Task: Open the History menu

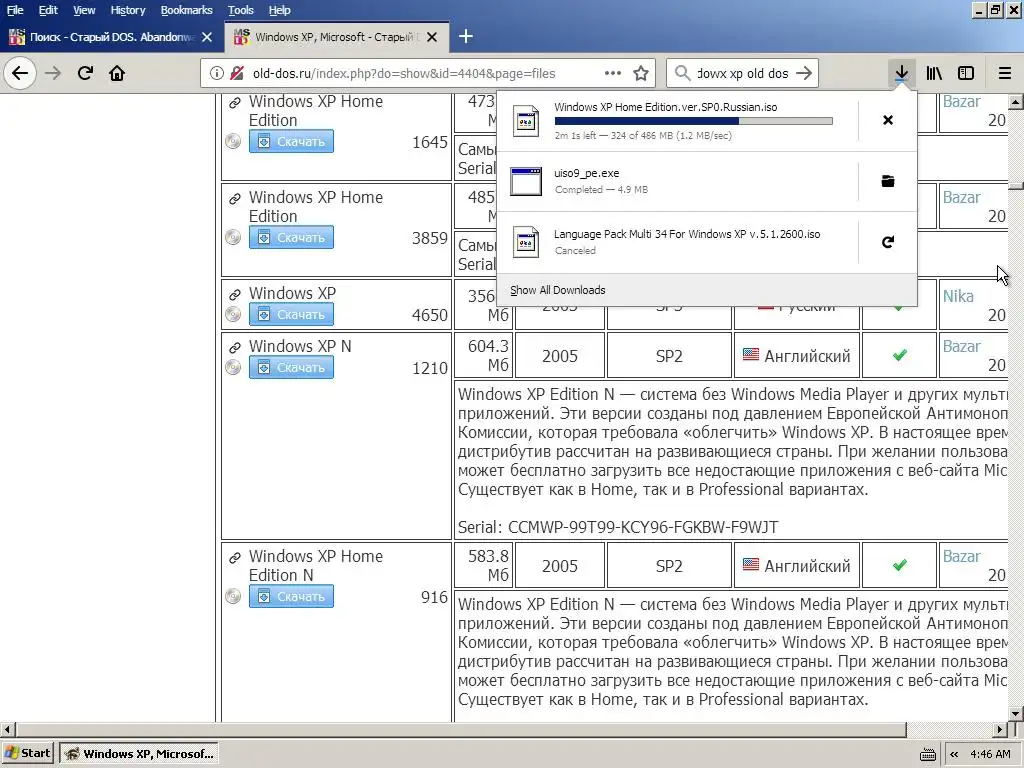Action: [x=127, y=10]
